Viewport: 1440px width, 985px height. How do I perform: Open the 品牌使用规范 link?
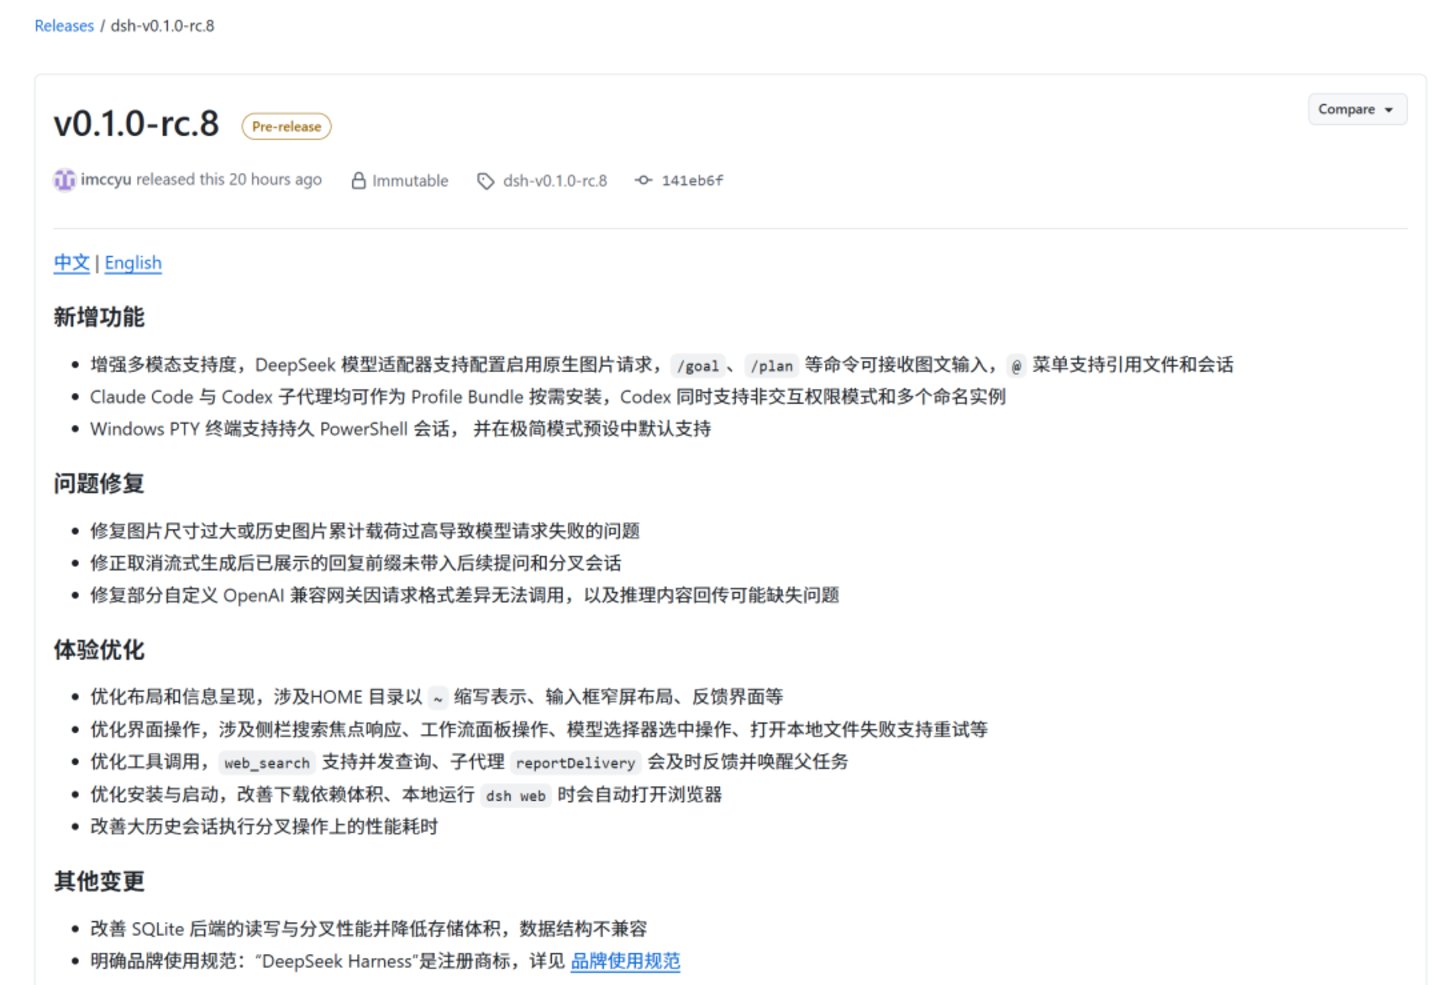click(625, 961)
